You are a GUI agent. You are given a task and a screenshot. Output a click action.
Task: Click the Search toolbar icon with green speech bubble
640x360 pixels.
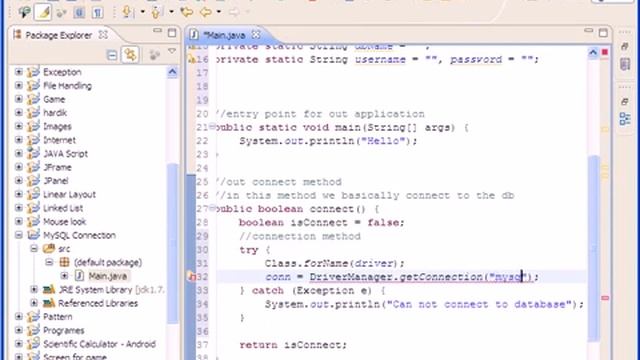coord(24,12)
